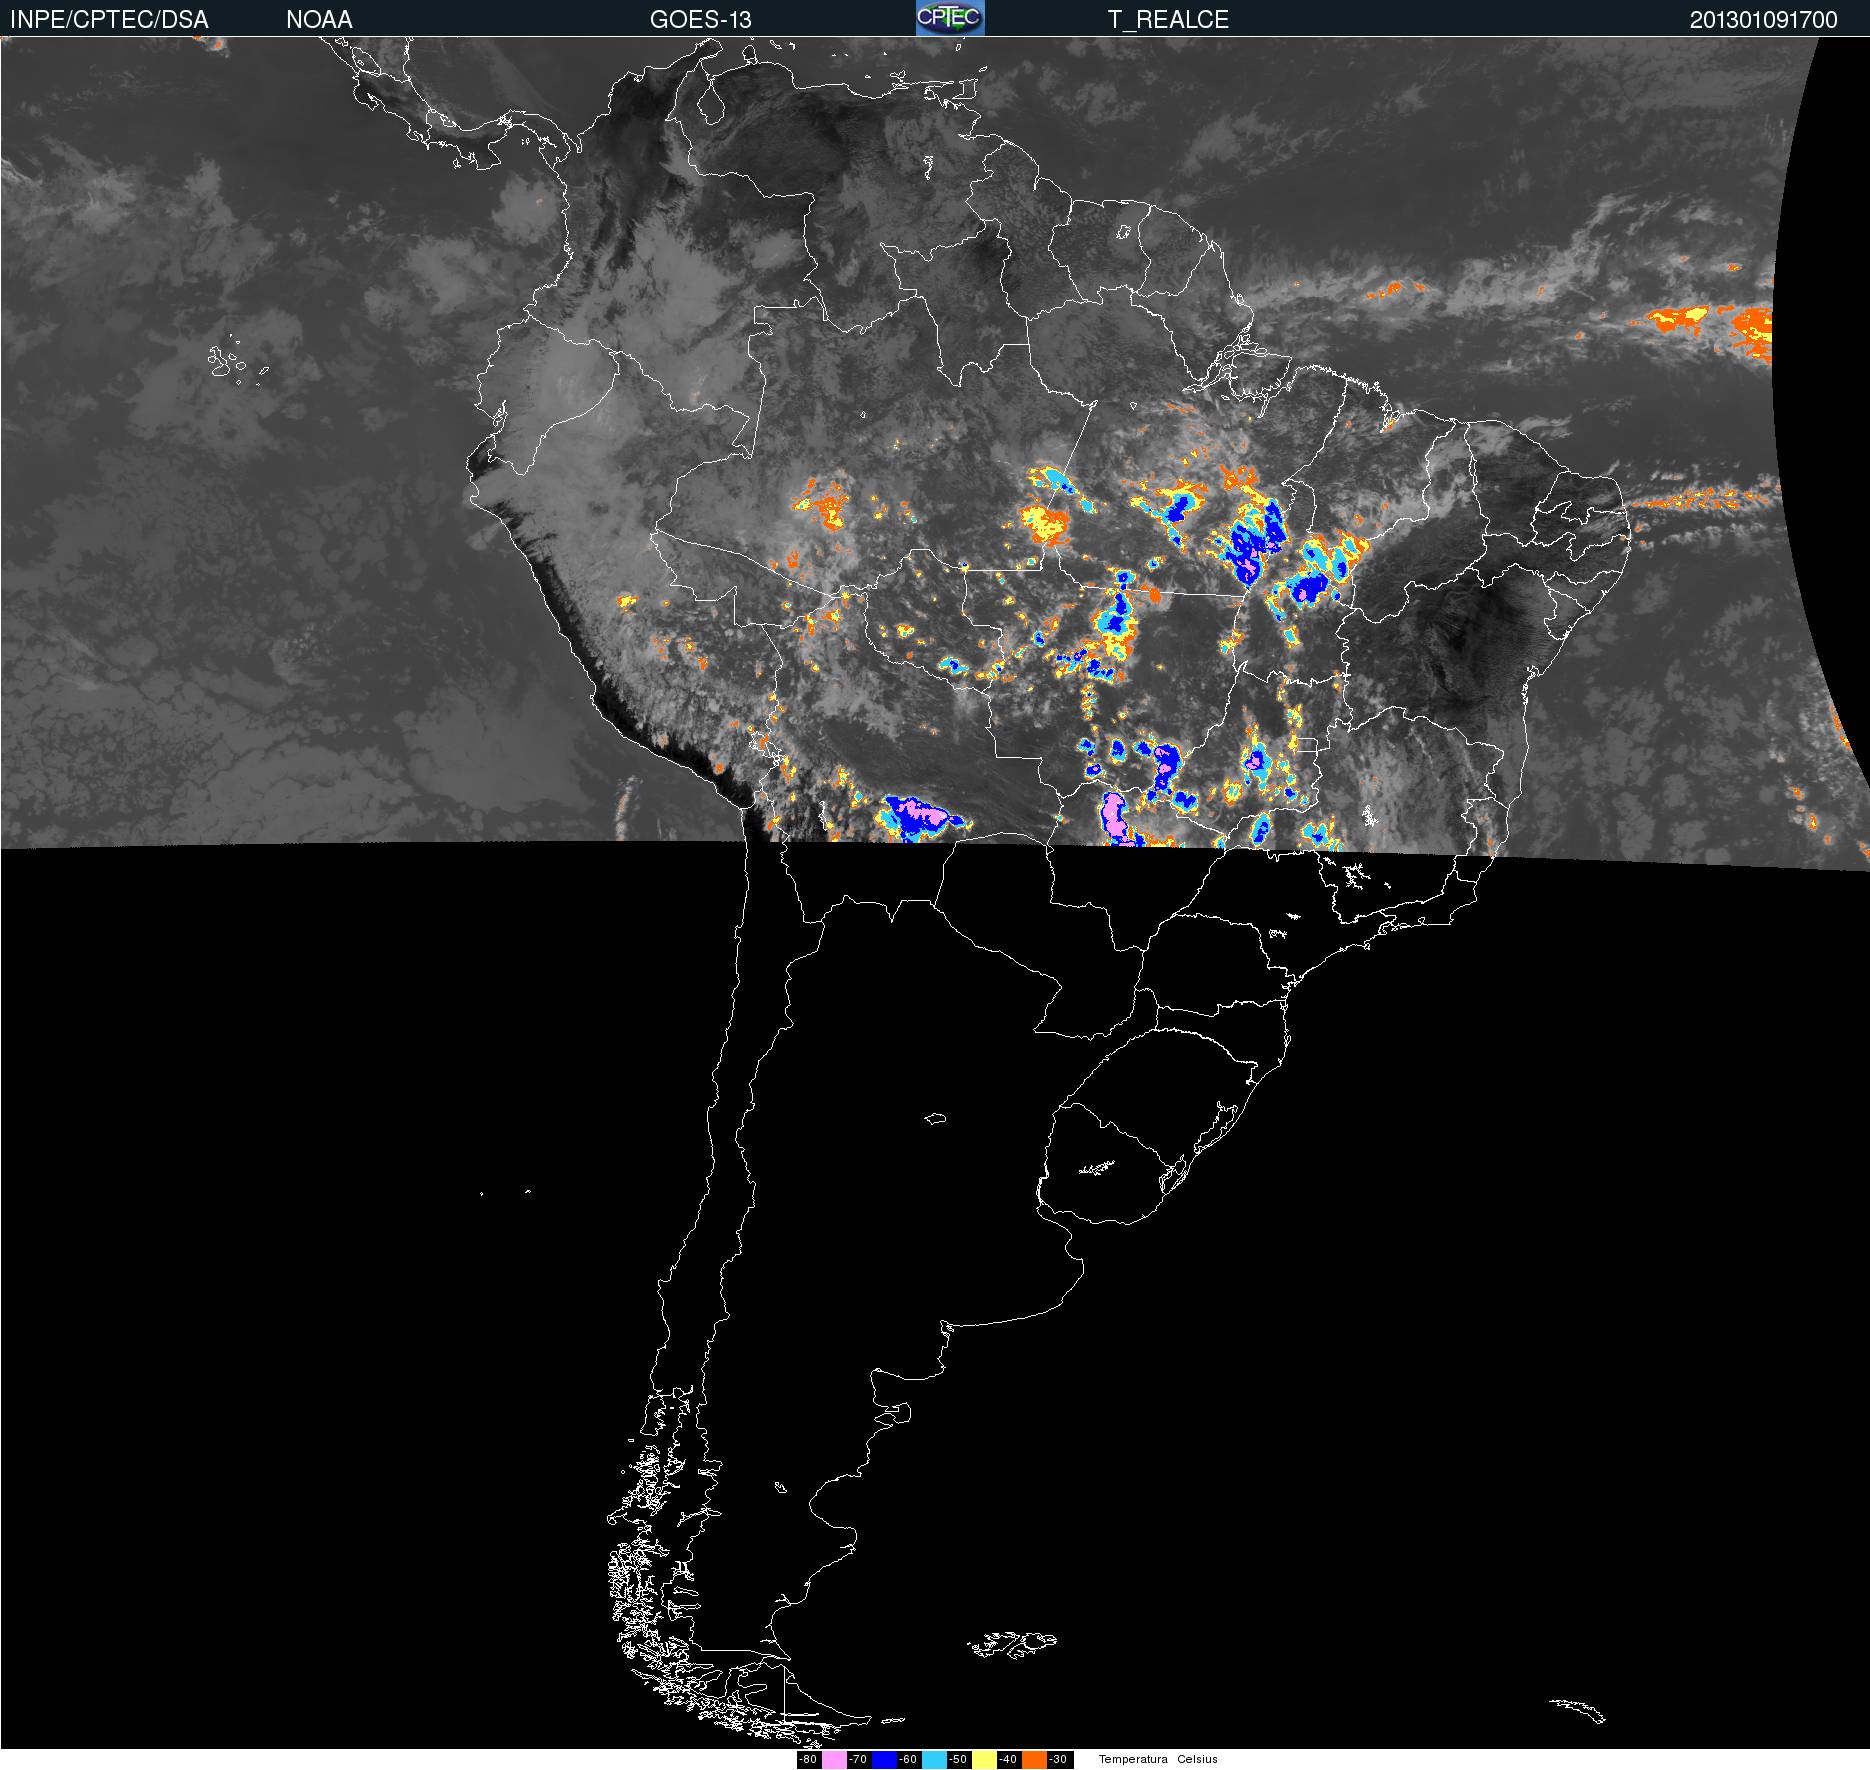Click the -30 legend value
Viewport: 1870px width, 1770px height.
click(x=1058, y=1759)
